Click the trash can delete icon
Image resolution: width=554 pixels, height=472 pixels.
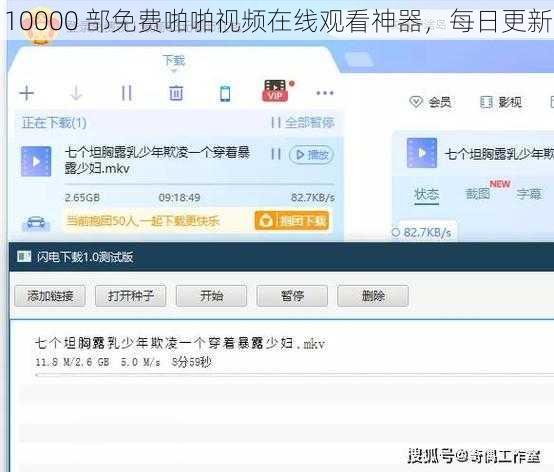[176, 93]
